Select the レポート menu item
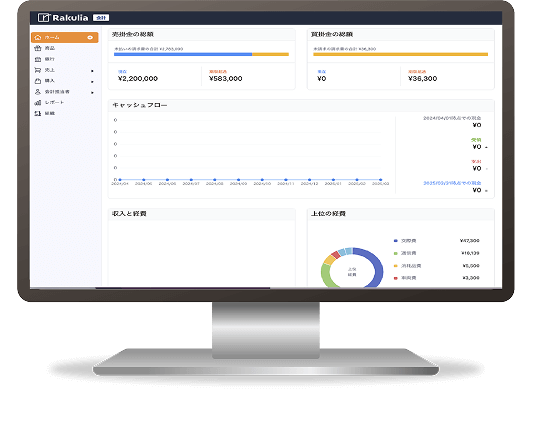Viewport: 533px width, 433px height. coord(66,102)
